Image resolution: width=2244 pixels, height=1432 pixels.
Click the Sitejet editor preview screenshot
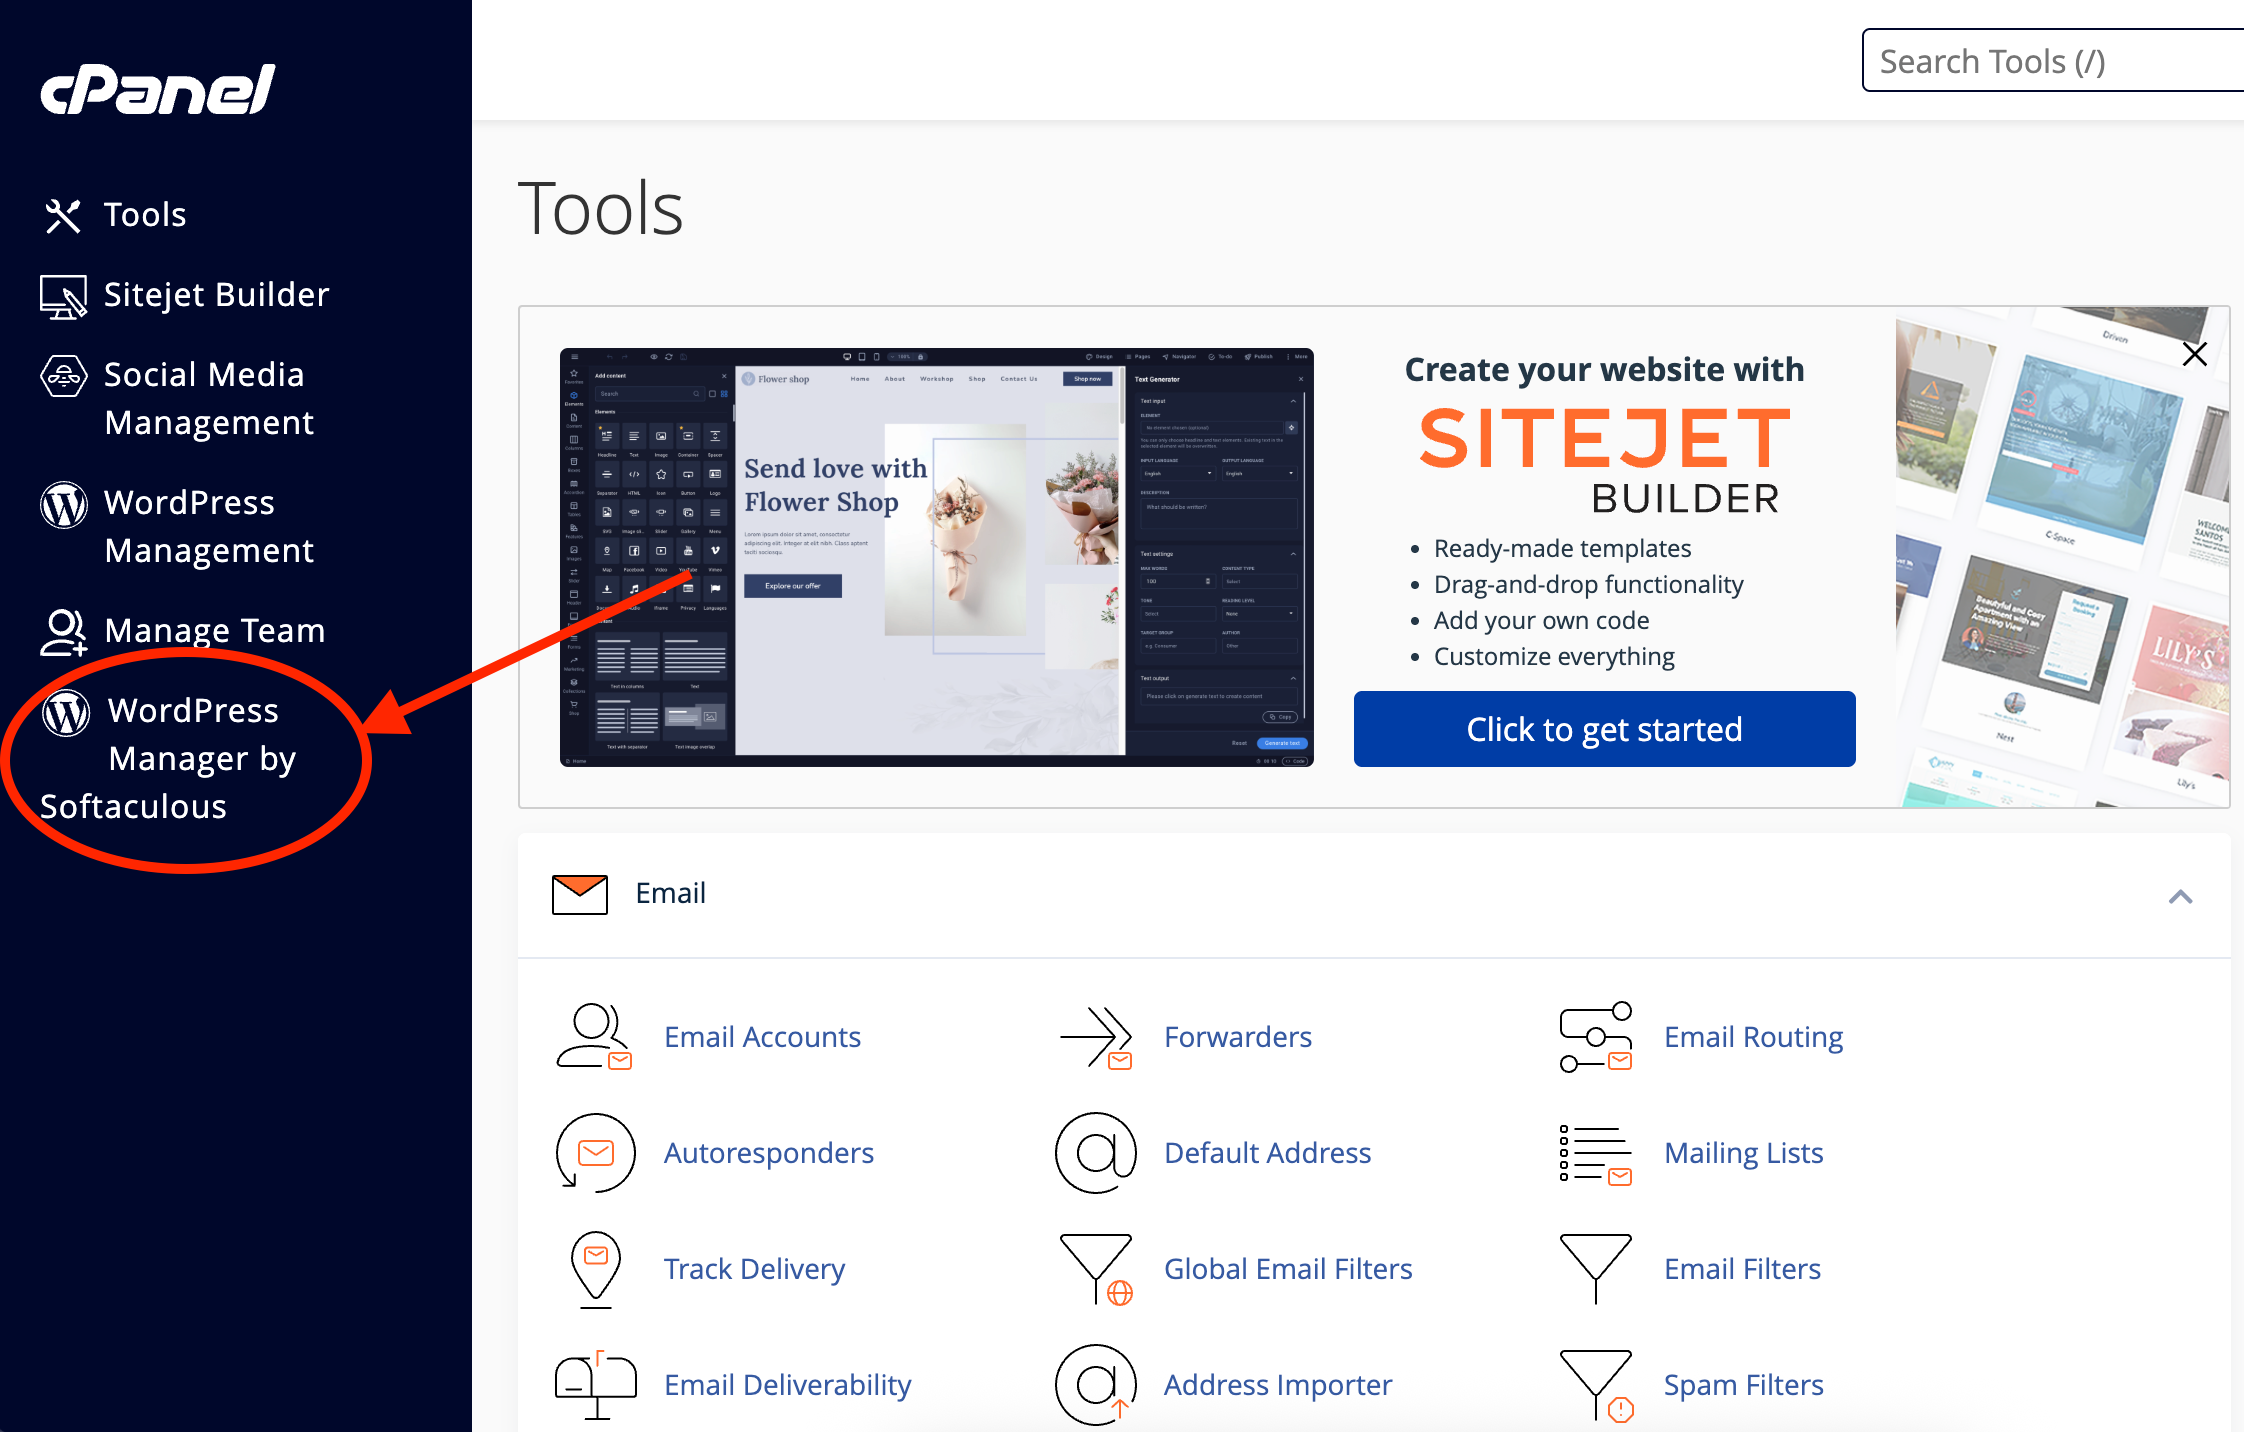click(x=937, y=558)
